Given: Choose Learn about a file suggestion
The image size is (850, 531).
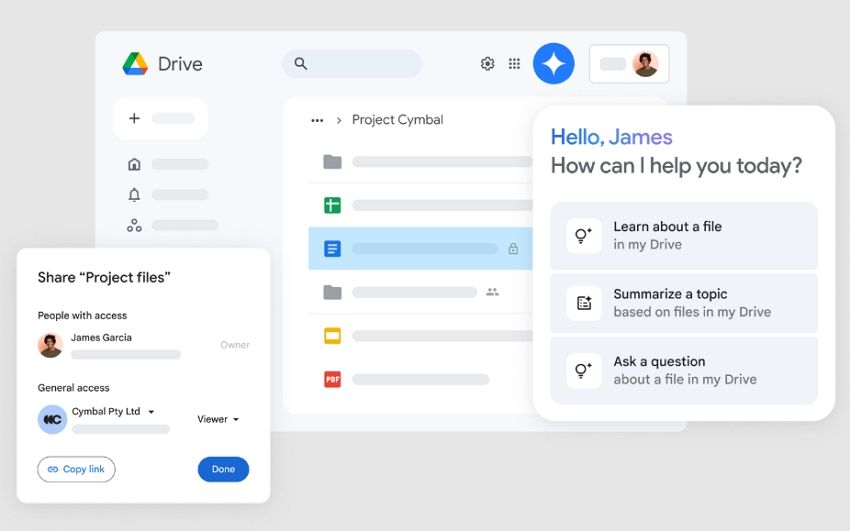Looking at the screenshot, I should [684, 236].
